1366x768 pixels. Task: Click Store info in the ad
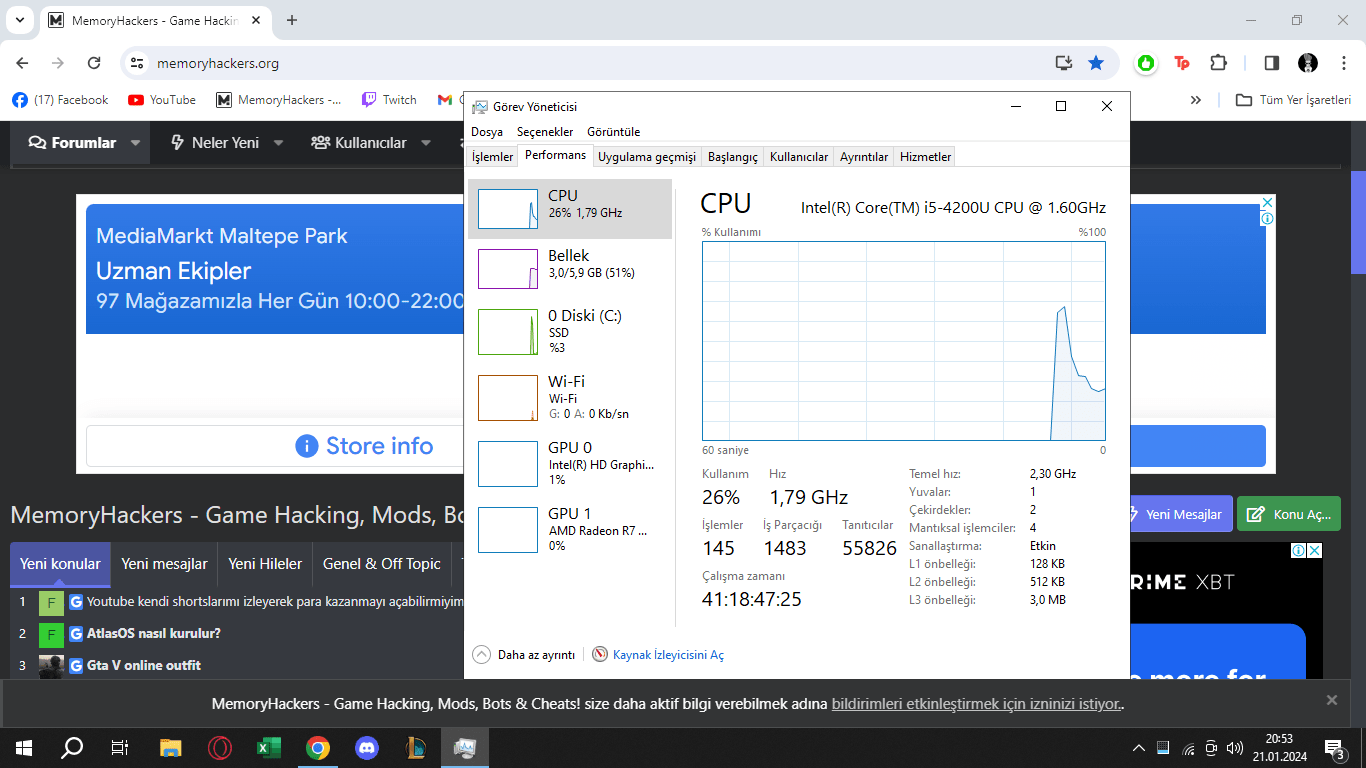[365, 446]
